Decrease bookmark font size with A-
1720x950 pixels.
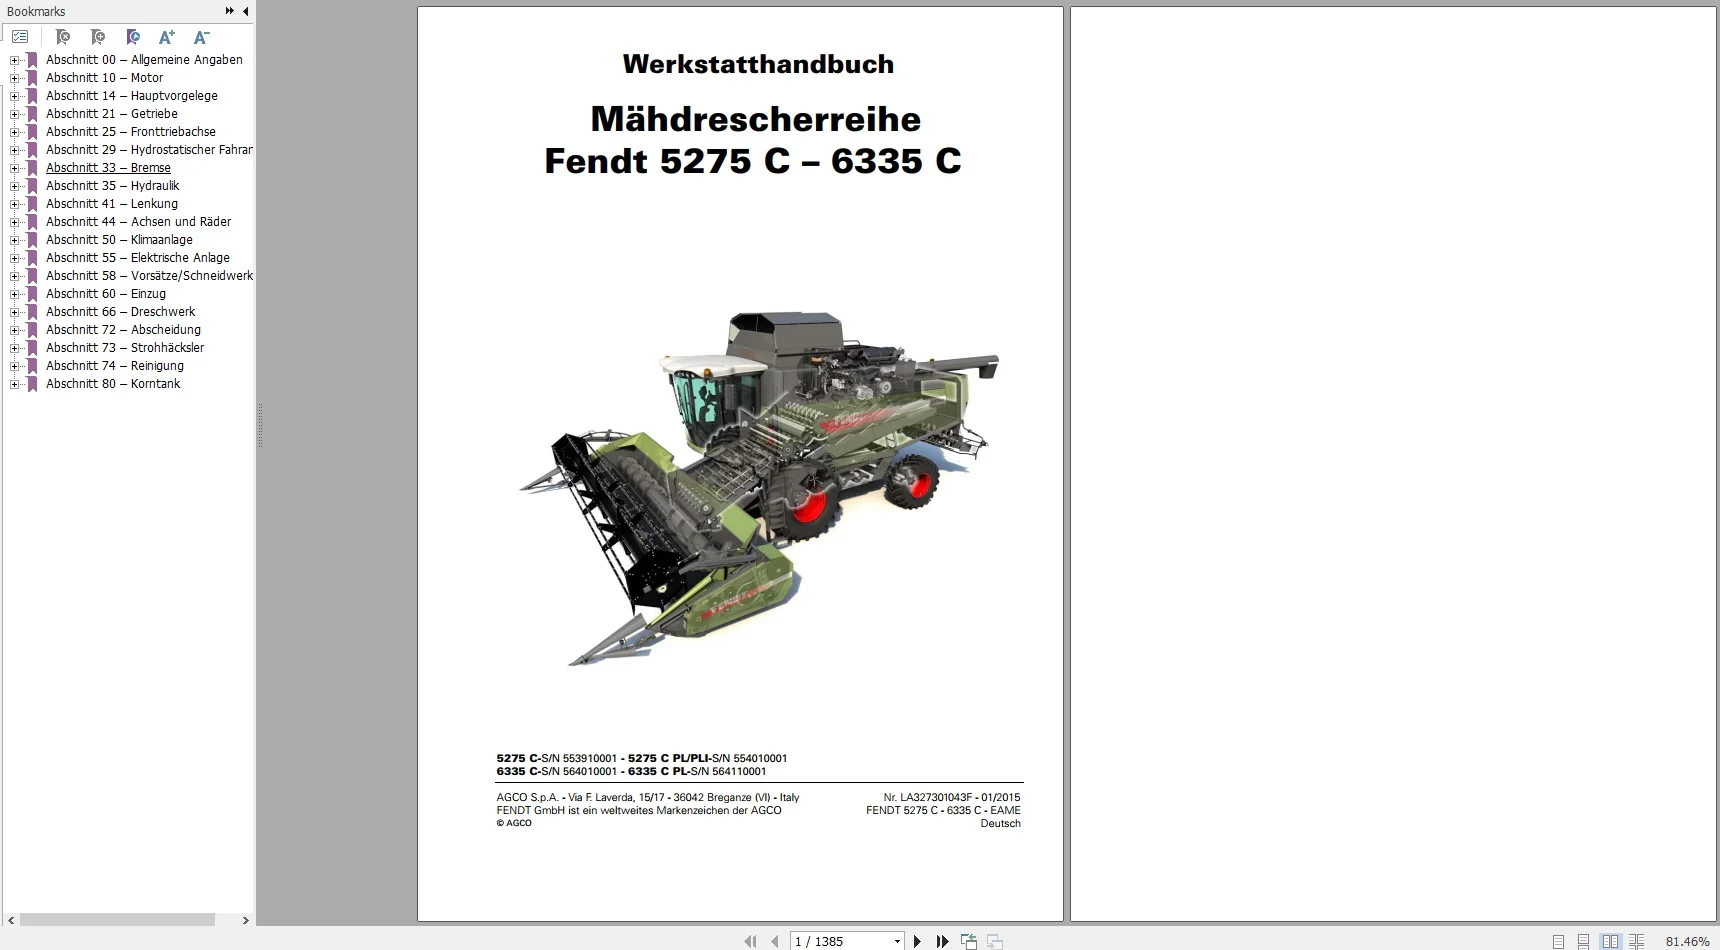(x=201, y=37)
